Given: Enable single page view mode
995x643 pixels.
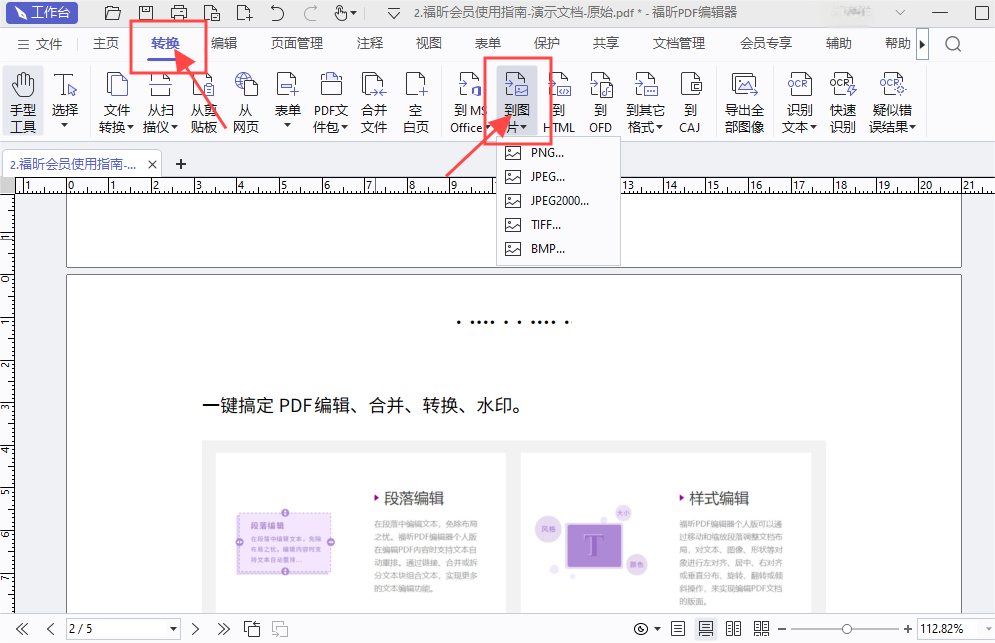Looking at the screenshot, I should (x=679, y=629).
